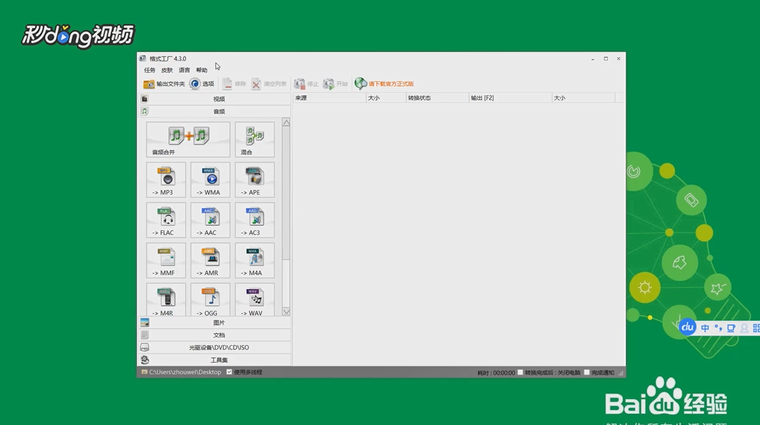Click the 转换状态 status column header

(437, 98)
